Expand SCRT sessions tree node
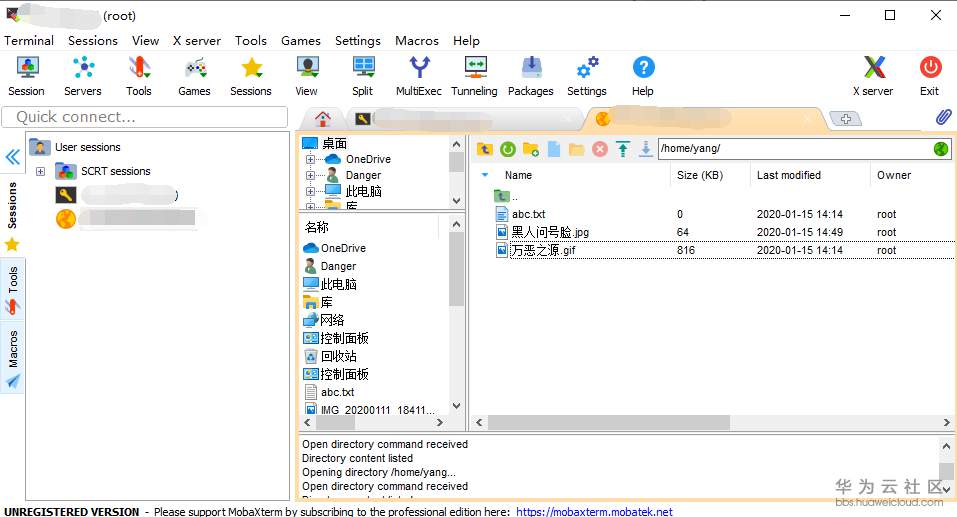The image size is (957, 517). (40, 172)
